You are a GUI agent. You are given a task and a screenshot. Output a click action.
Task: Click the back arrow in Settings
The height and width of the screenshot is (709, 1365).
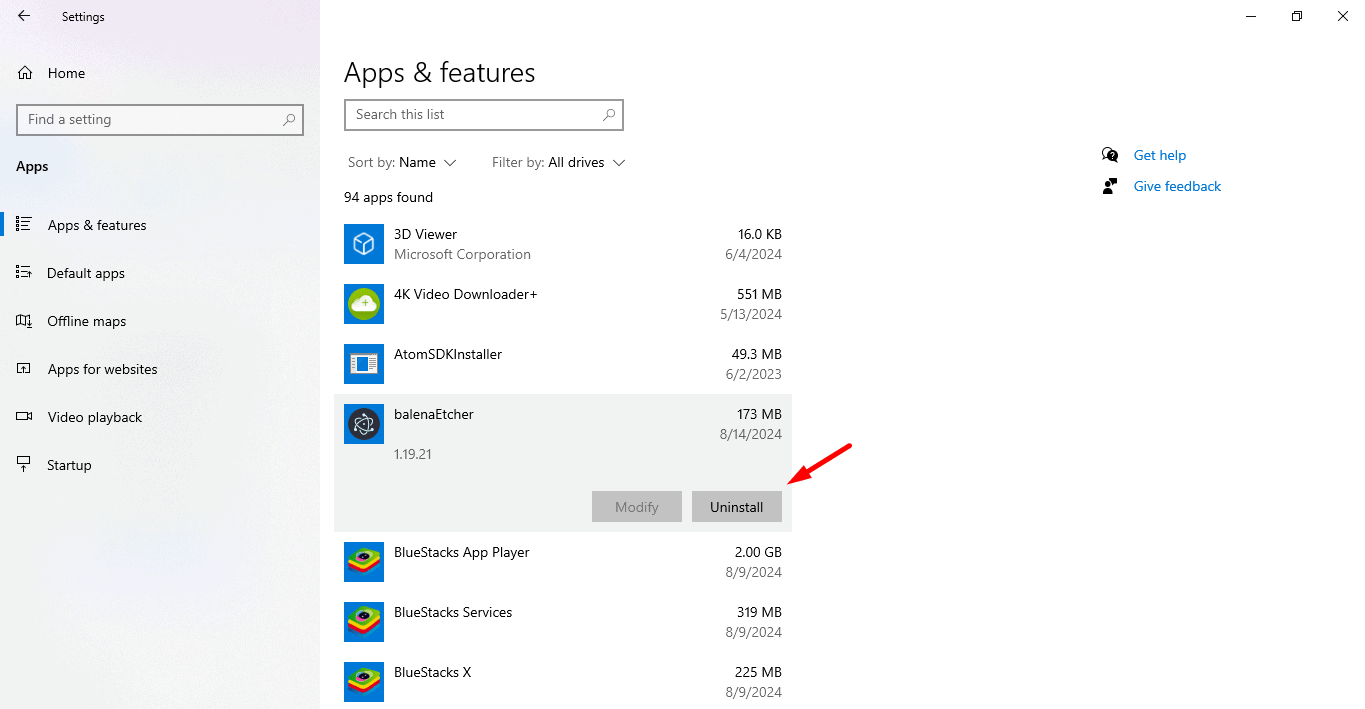(24, 16)
